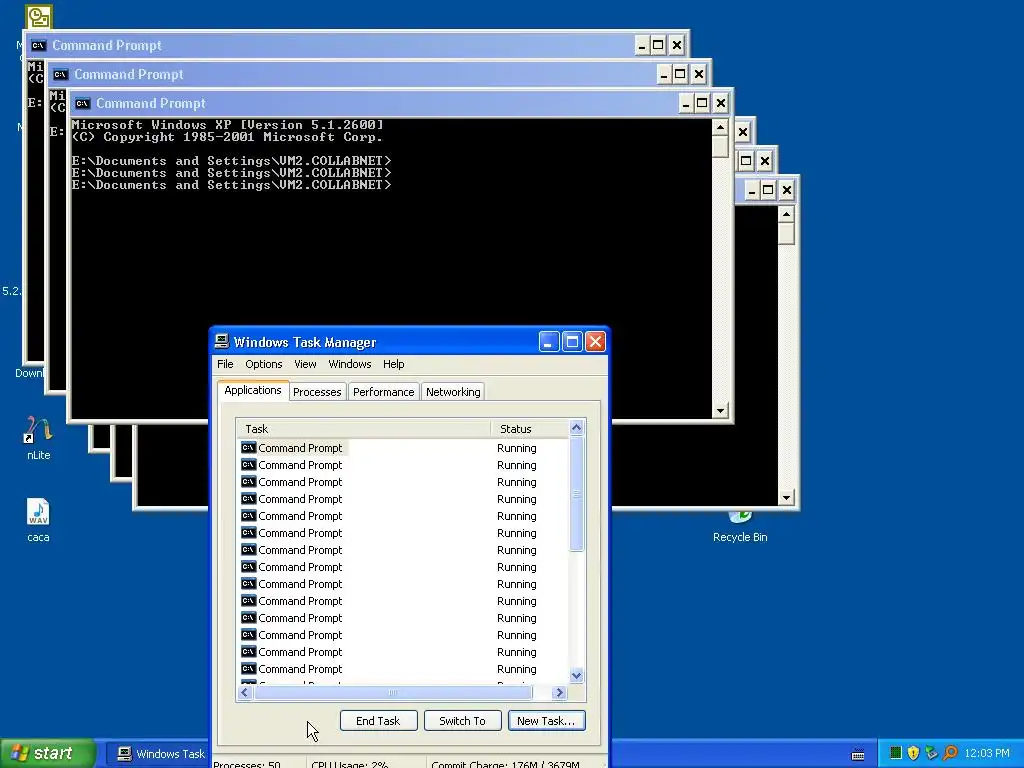This screenshot has width=1024, height=768.
Task: Close the rearmost titled Command Prompt window
Action: pos(677,45)
